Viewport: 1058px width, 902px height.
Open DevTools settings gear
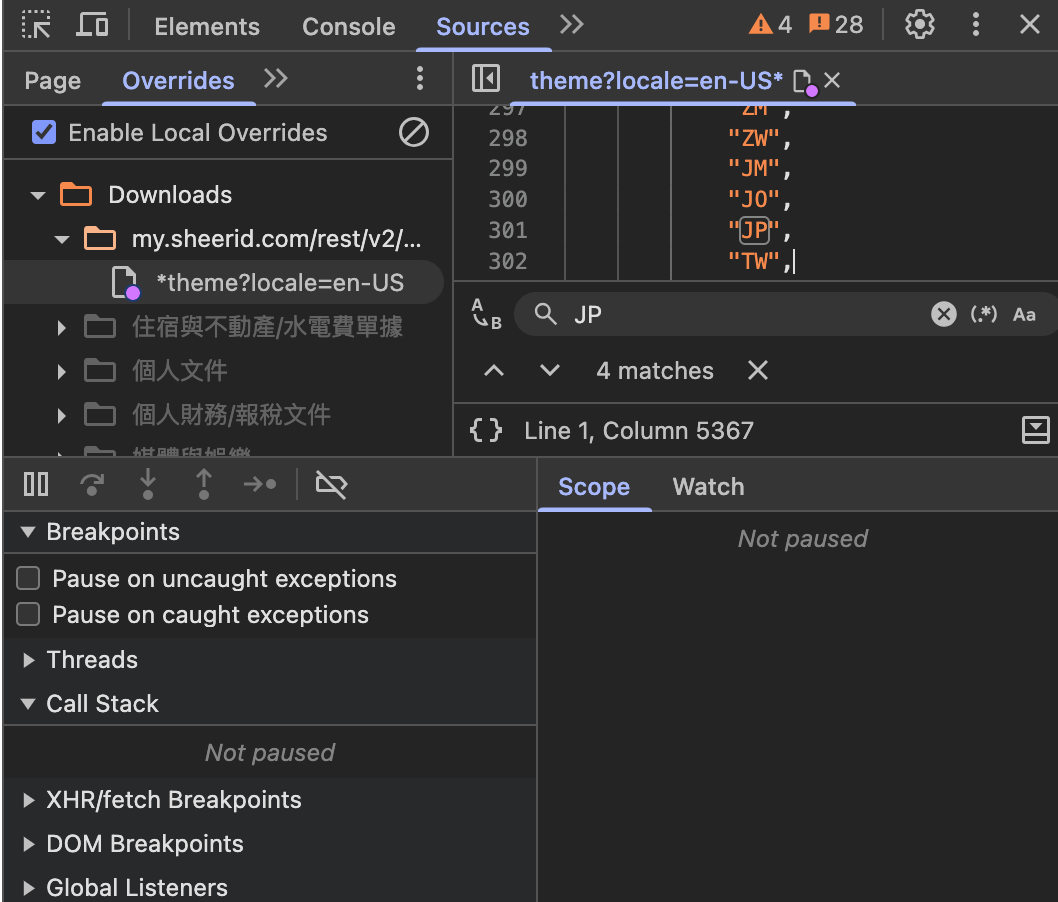click(919, 25)
